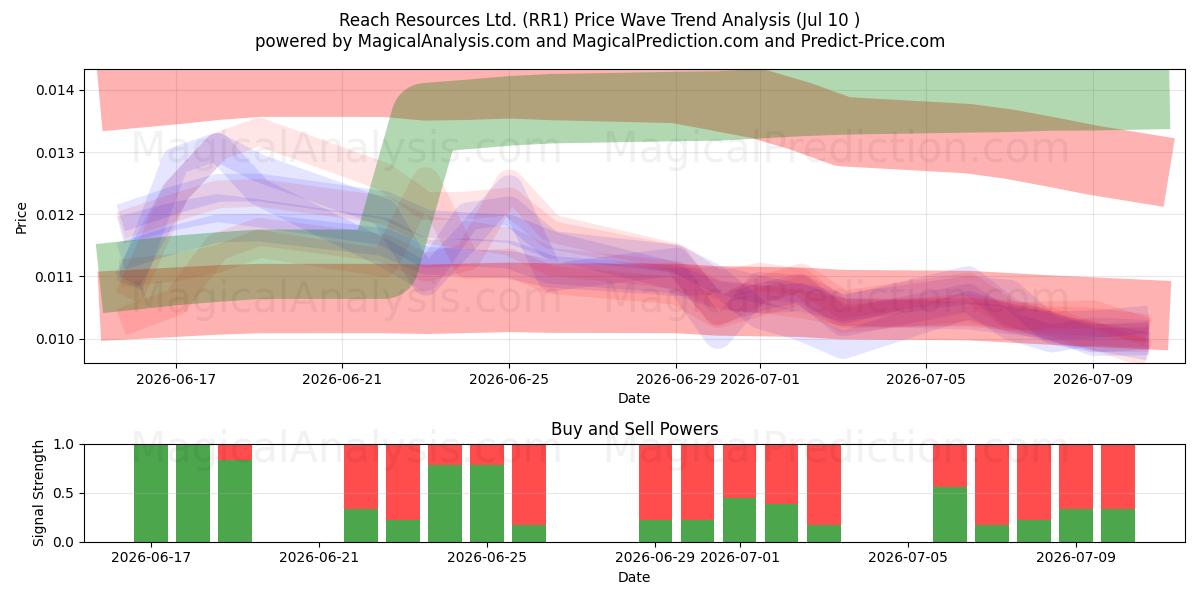Viewport: 1200px width, 600px height.
Task: Click the 0.5 signal strength tick label
Action: coord(64,493)
